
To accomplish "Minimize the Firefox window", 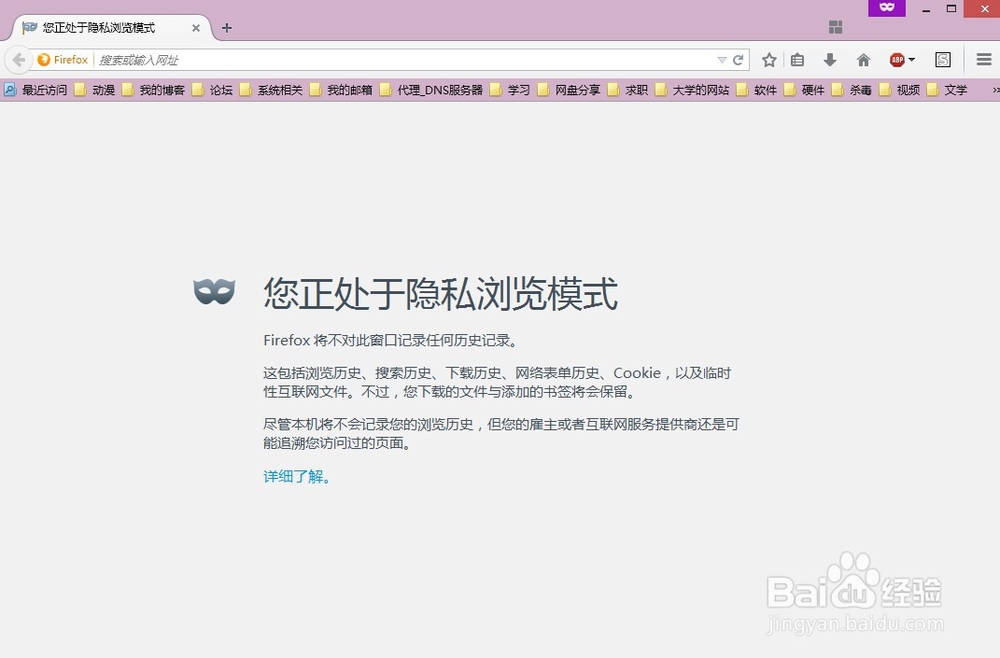I will 926,9.
